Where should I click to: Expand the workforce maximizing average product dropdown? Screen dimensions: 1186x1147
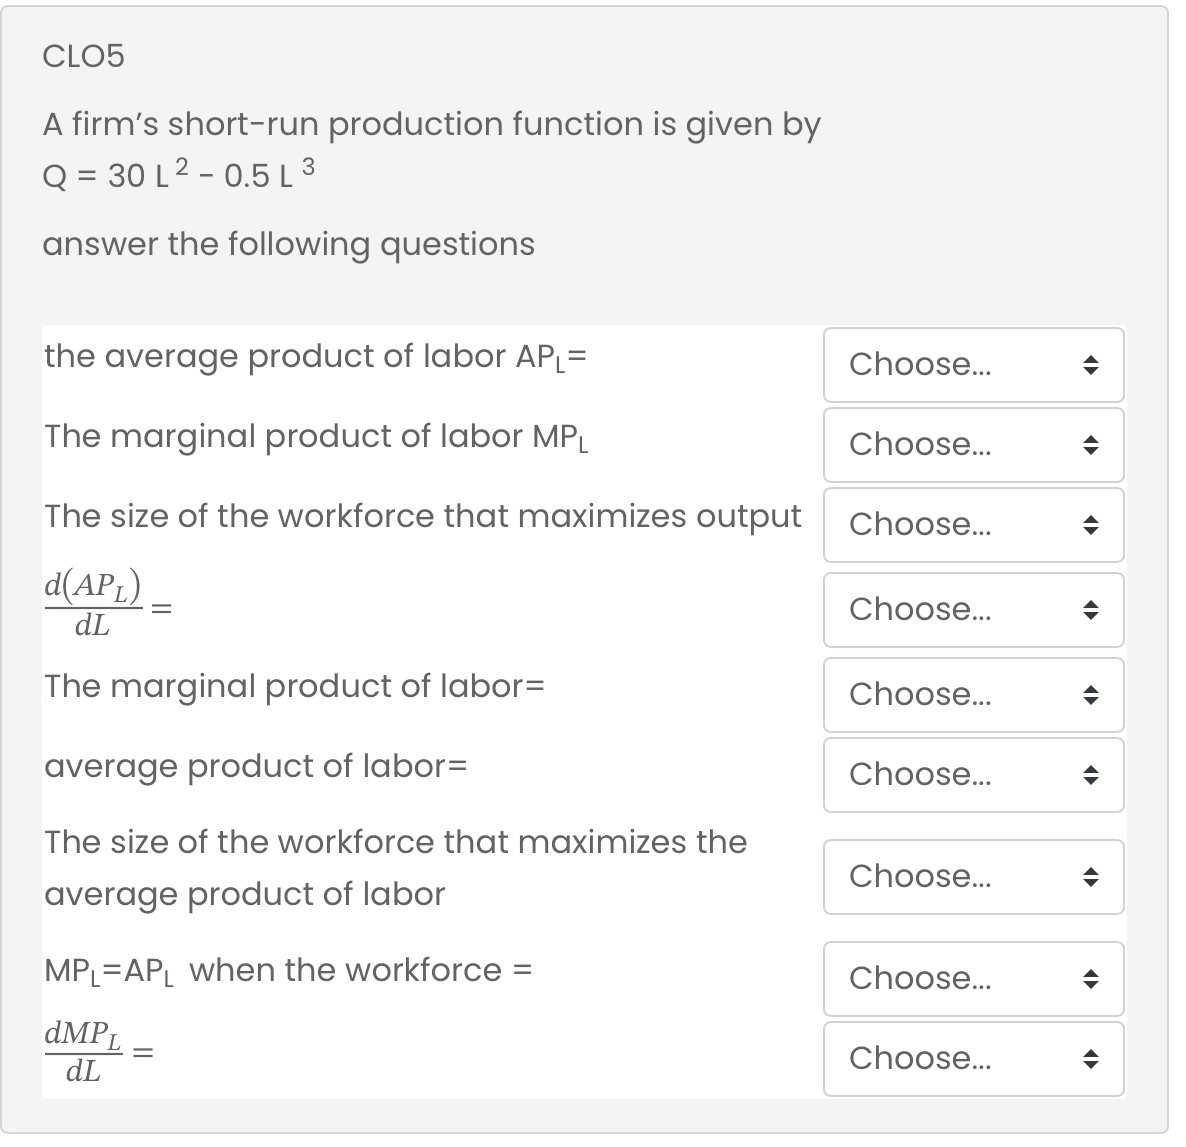(972, 877)
